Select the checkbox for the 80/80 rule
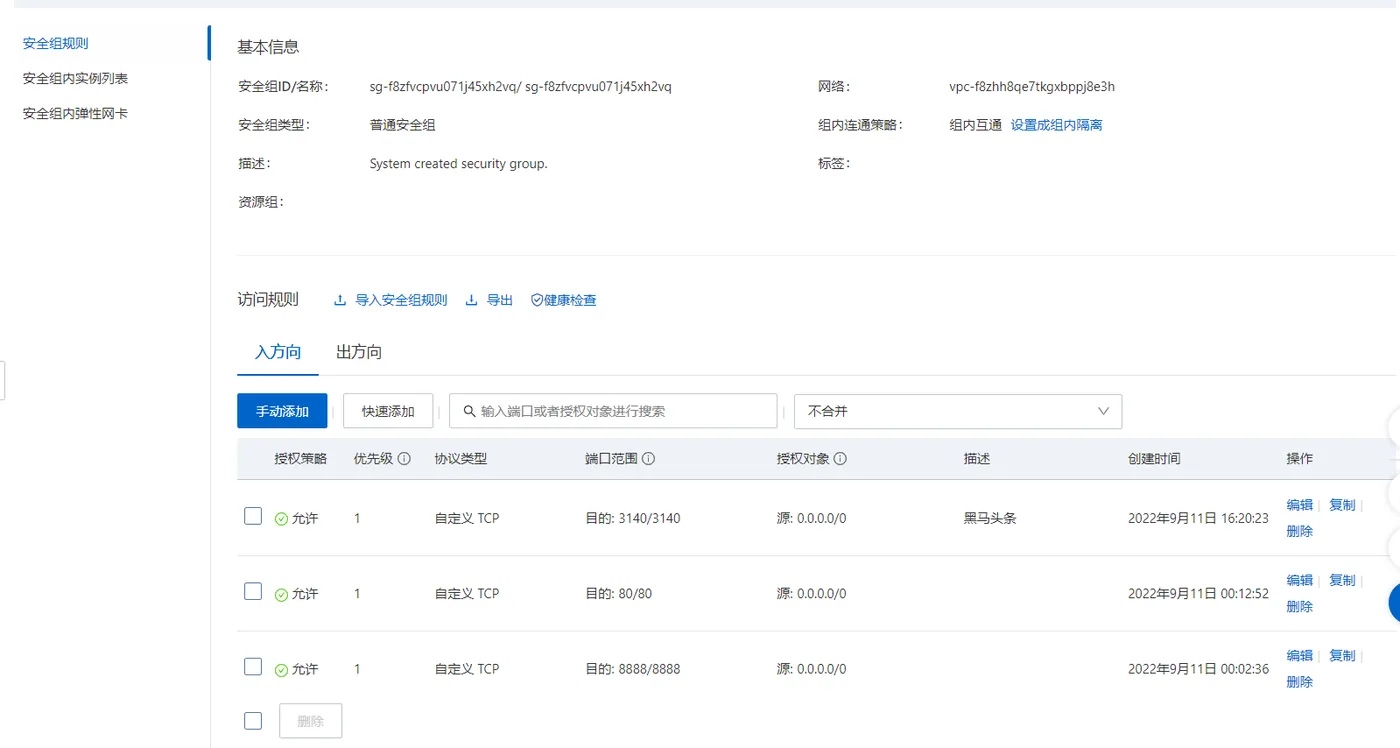 click(x=253, y=591)
